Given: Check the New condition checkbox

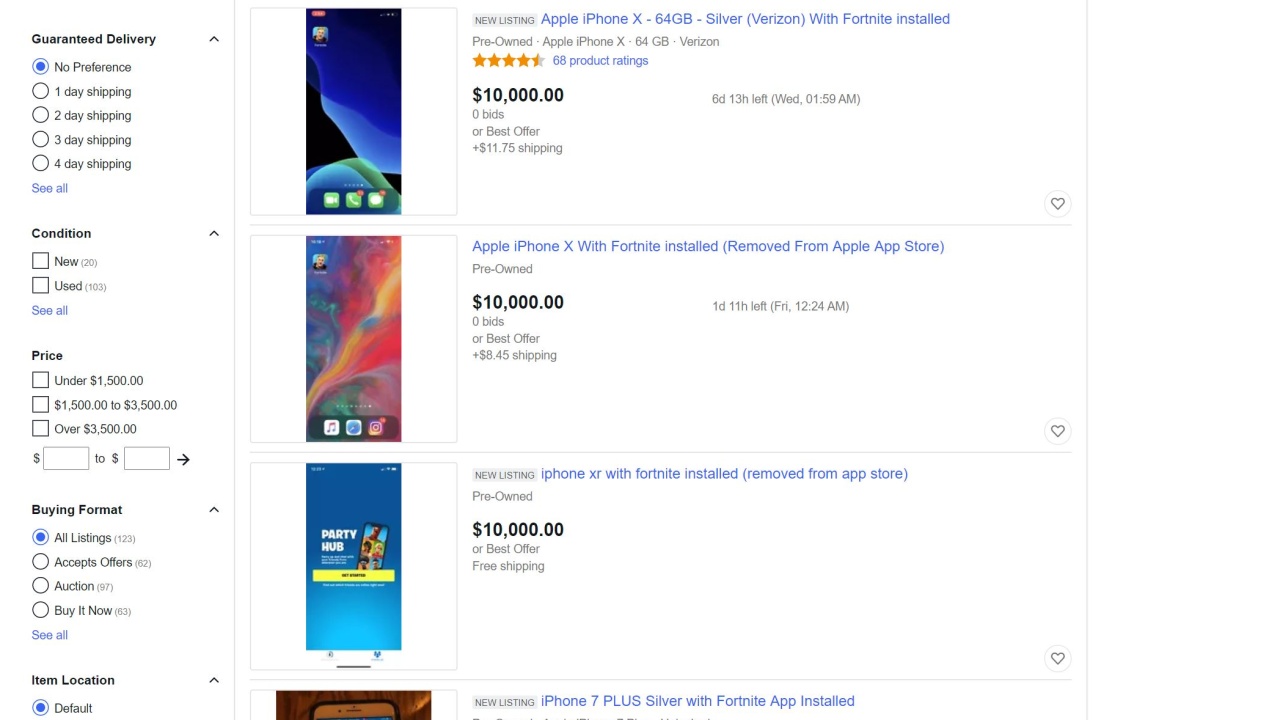Looking at the screenshot, I should pyautogui.click(x=41, y=261).
